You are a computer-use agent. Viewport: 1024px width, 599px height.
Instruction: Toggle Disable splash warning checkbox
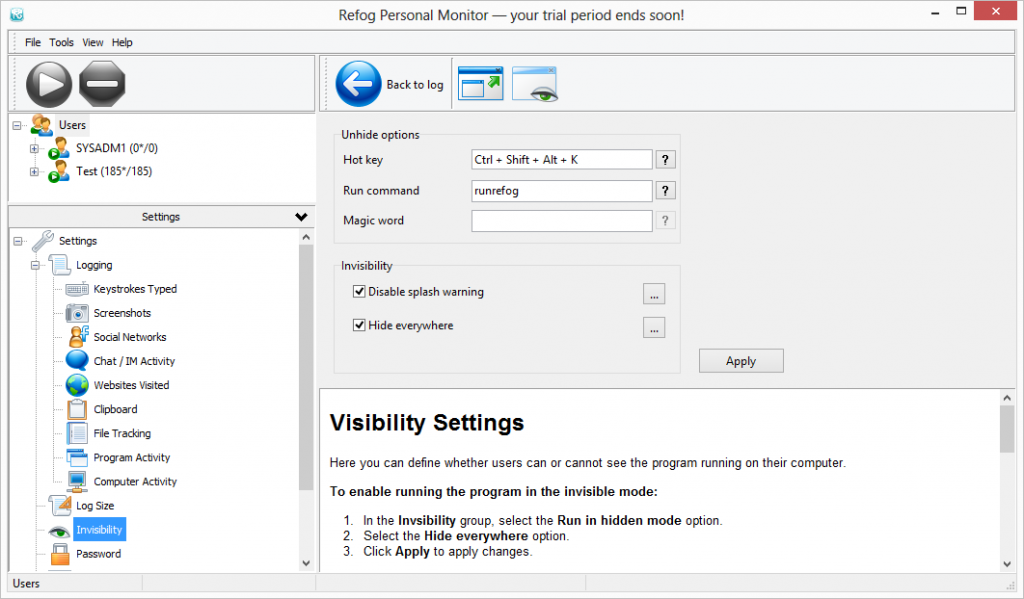[x=359, y=292]
